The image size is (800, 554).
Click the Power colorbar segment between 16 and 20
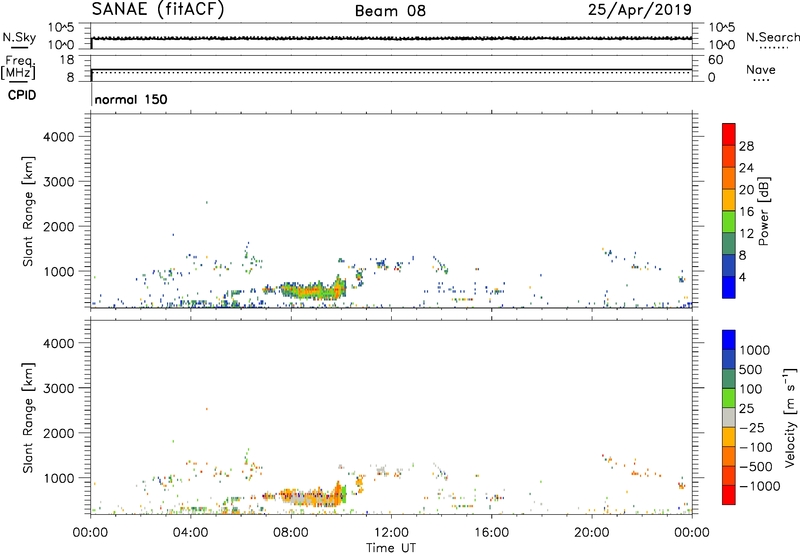(x=729, y=200)
